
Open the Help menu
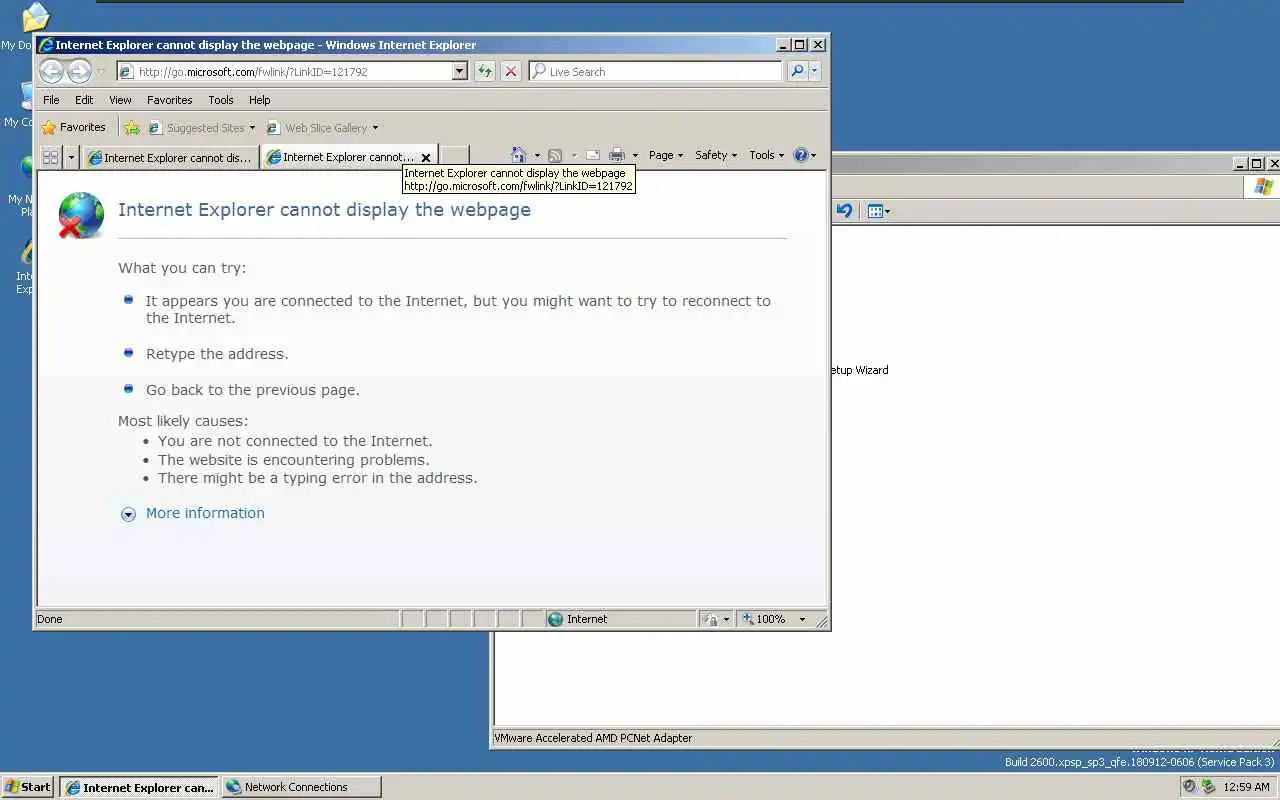point(260,100)
